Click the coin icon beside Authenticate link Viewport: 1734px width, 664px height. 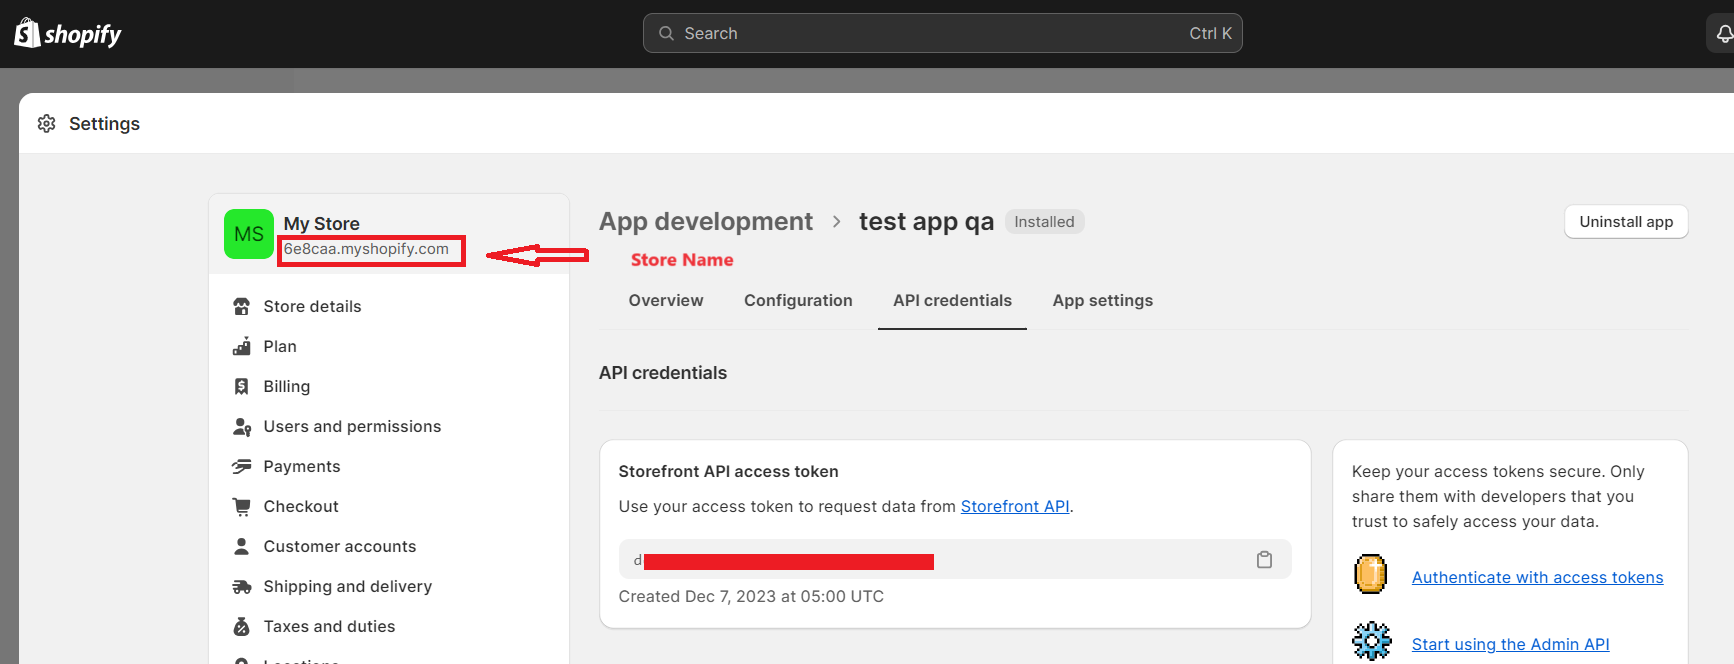(x=1370, y=574)
